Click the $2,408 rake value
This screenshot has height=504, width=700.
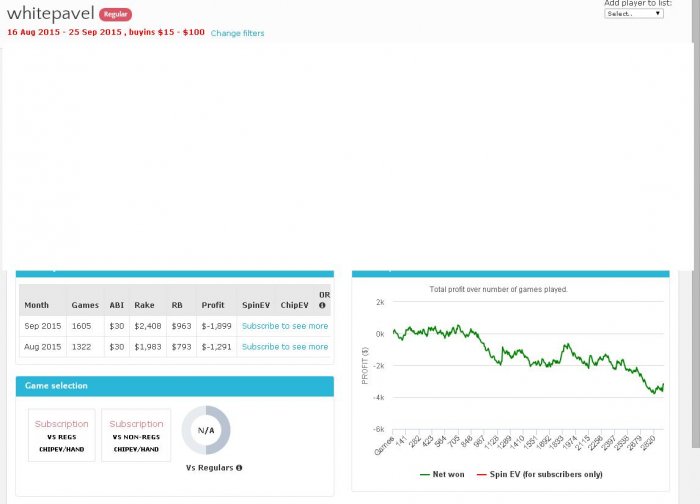148,326
